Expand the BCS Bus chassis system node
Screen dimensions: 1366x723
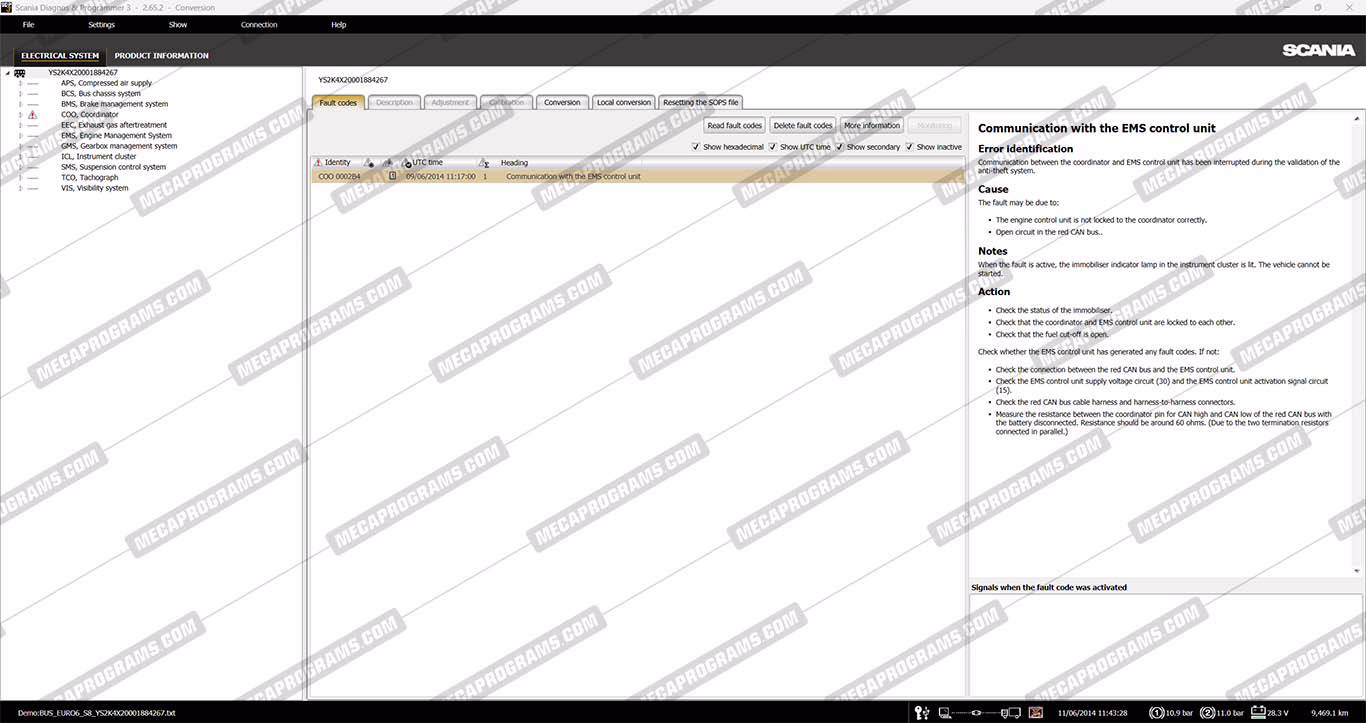[20, 94]
